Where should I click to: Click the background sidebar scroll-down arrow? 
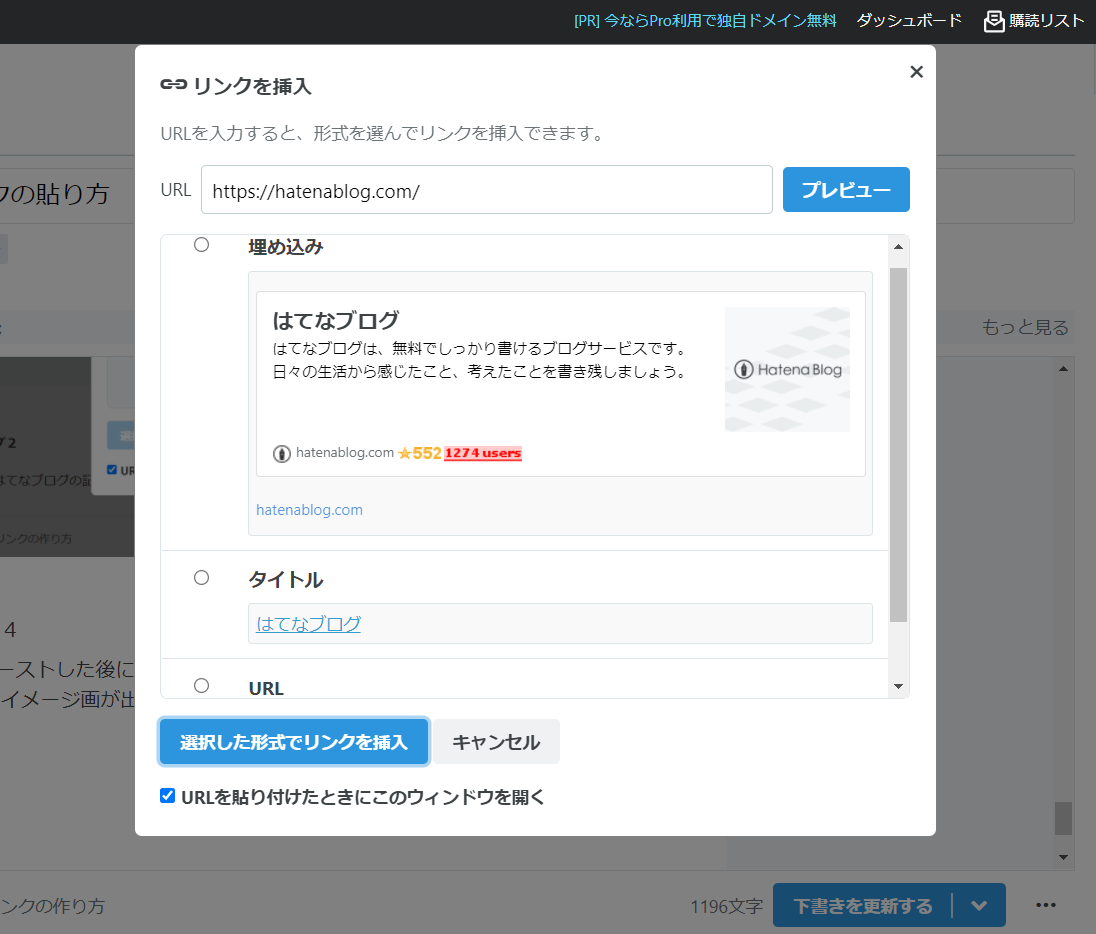pyautogui.click(x=1063, y=857)
